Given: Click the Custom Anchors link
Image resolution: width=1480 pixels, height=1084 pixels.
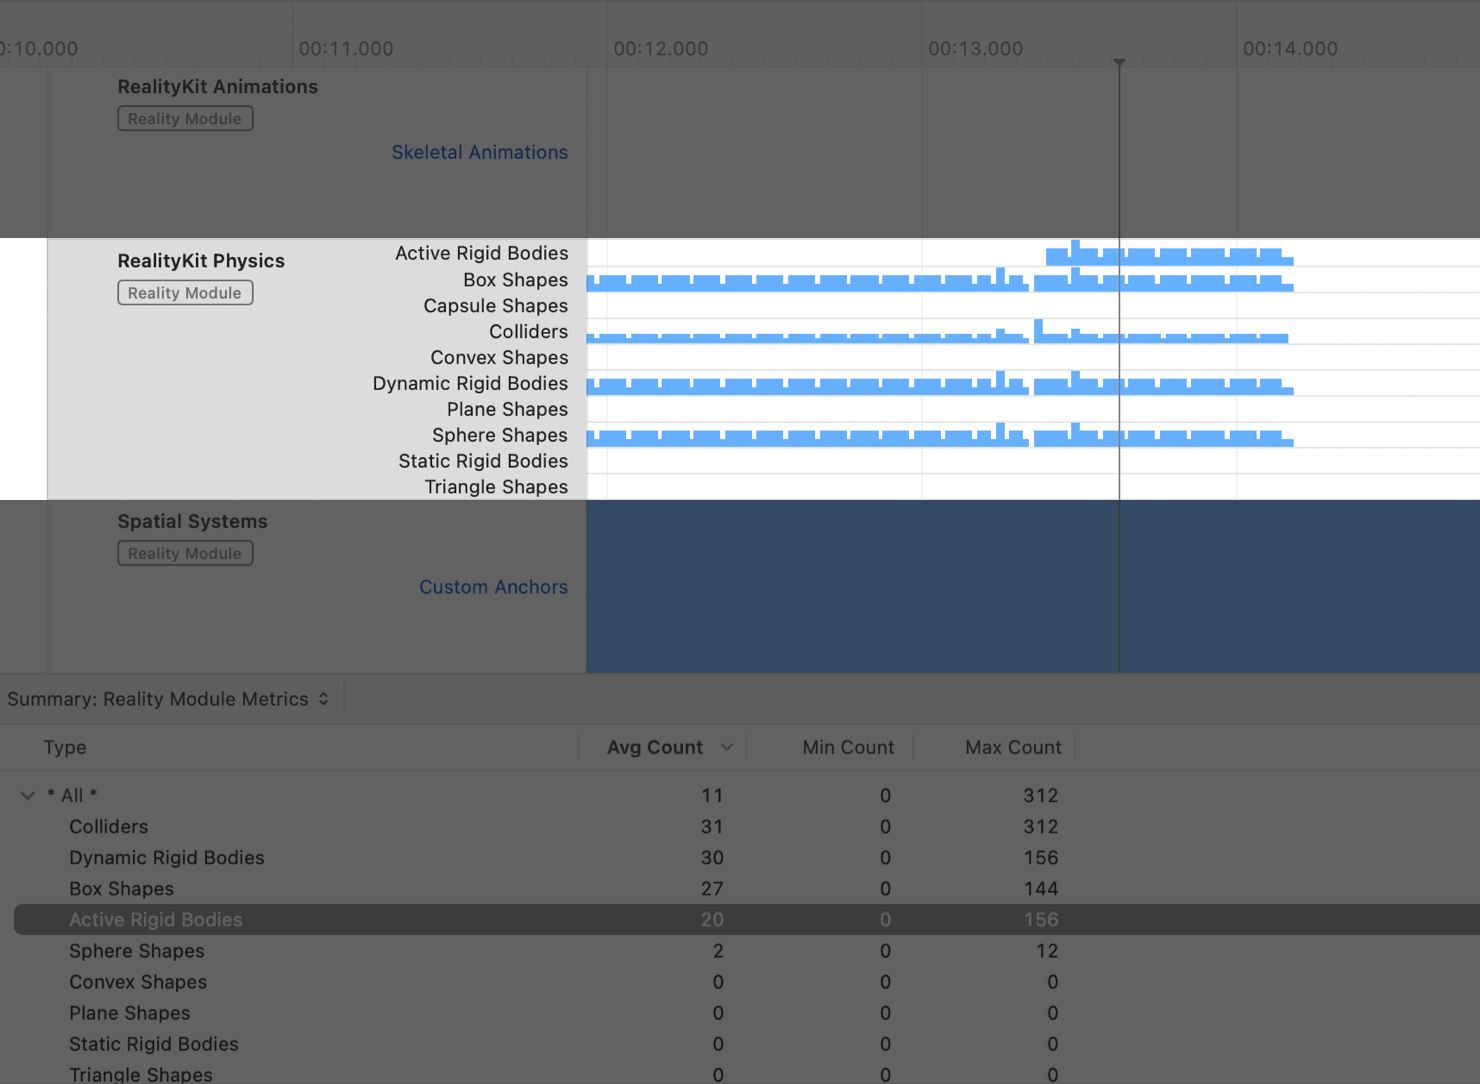Looking at the screenshot, I should coord(493,587).
